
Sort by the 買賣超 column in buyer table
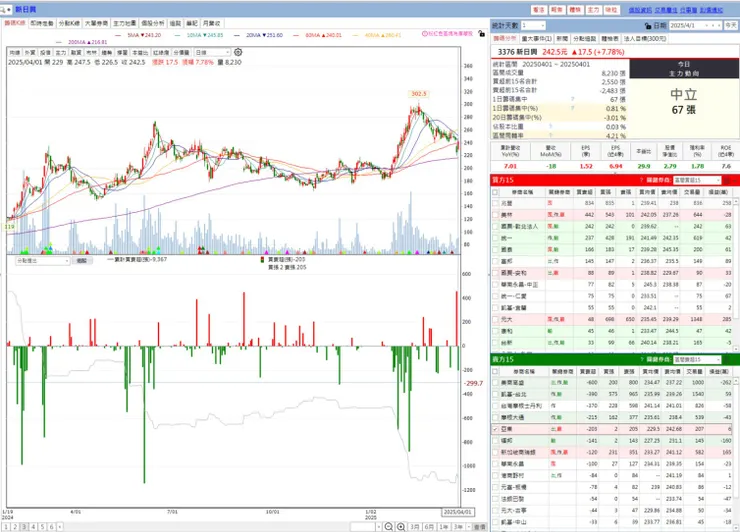tap(585, 192)
